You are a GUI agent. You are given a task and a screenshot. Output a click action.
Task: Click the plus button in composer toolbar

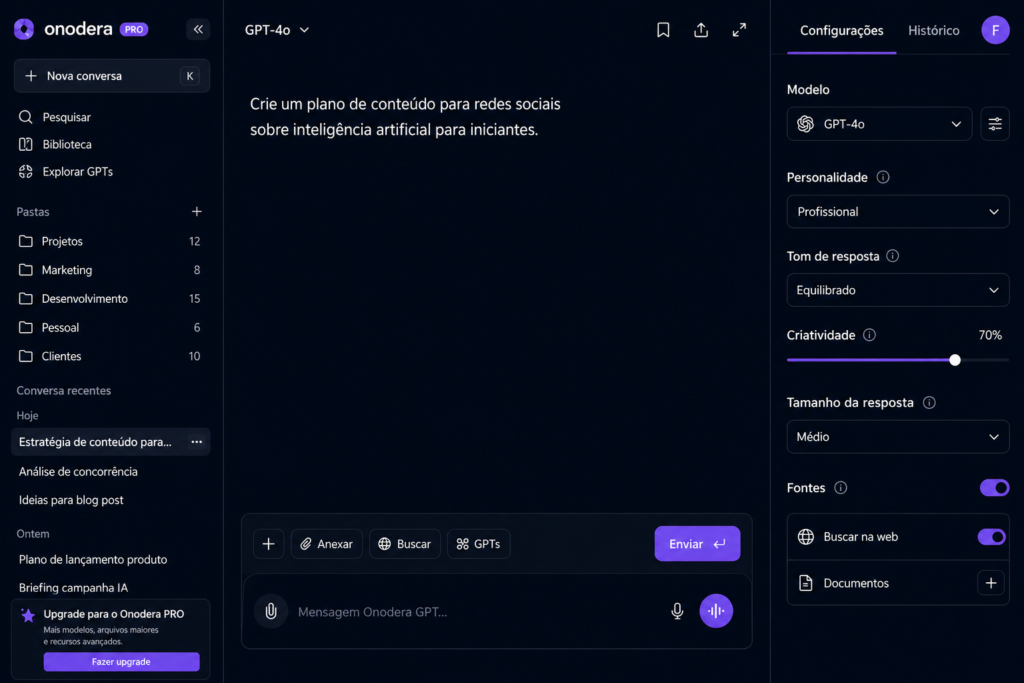coord(268,544)
